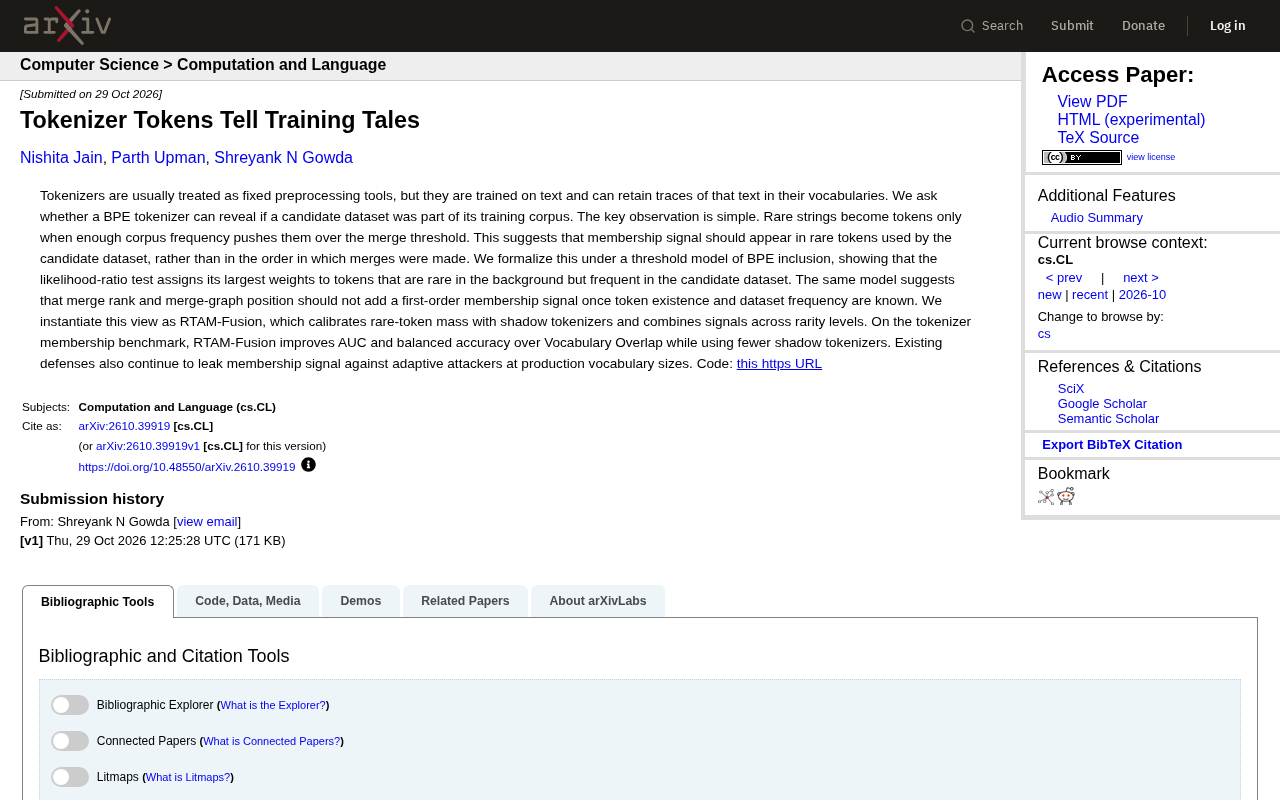The height and width of the screenshot is (800, 1280).
Task: Click arXiv:2610.39919v1 version link
Action: coord(148,446)
